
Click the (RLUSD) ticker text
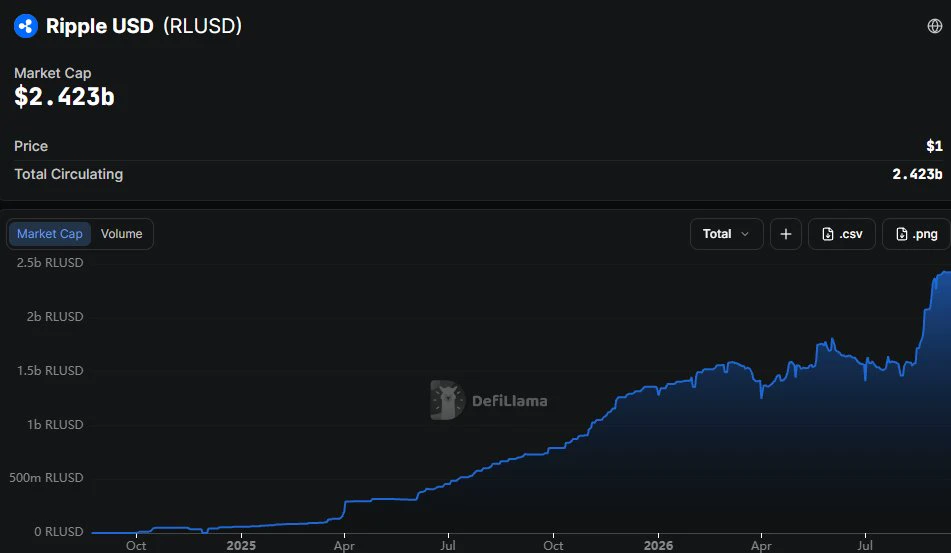pos(202,26)
